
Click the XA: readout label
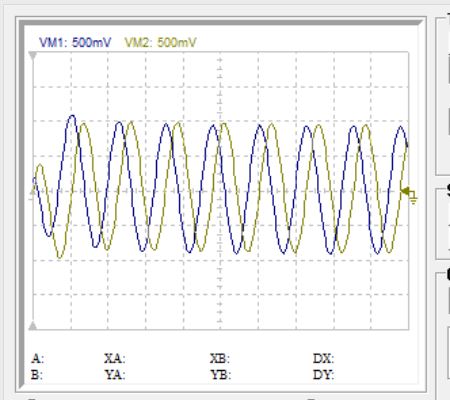[115, 359]
